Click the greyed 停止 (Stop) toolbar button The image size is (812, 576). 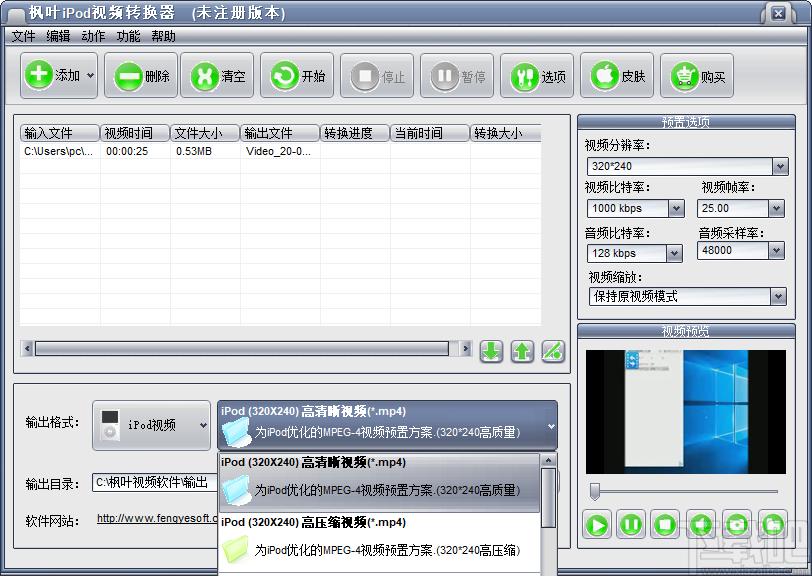[376, 76]
